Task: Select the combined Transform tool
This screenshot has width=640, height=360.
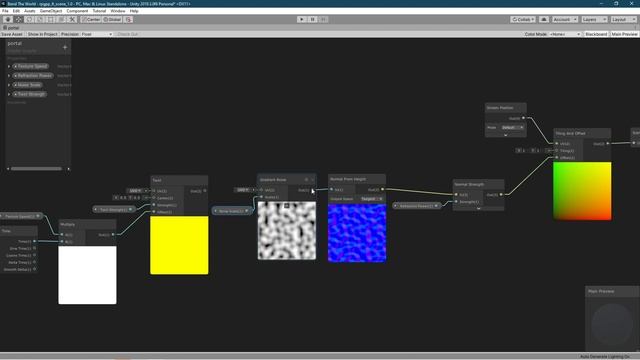Action: coord(61,20)
